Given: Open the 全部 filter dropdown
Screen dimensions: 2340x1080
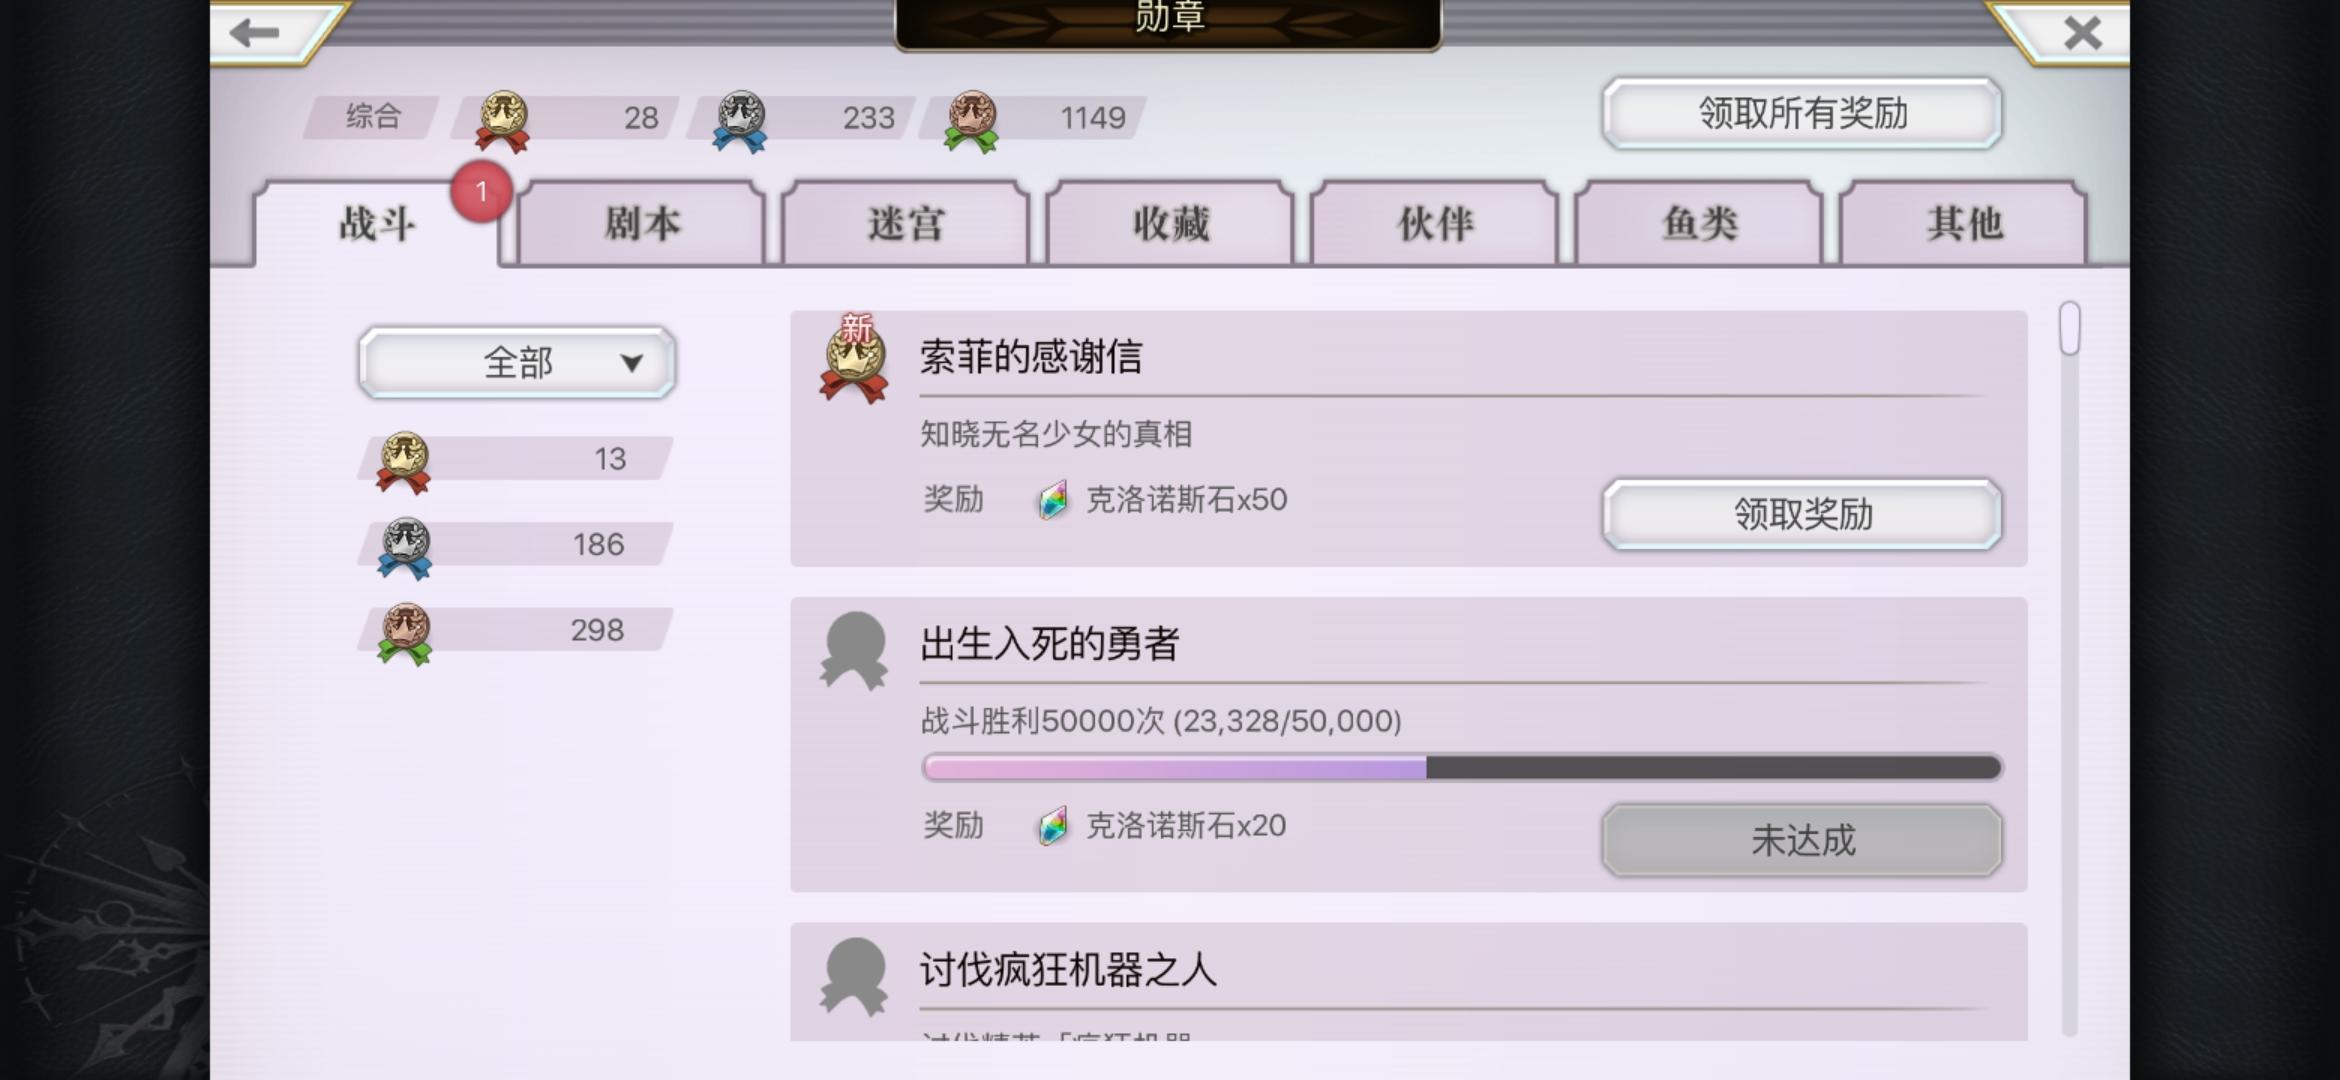Looking at the screenshot, I should [x=517, y=362].
